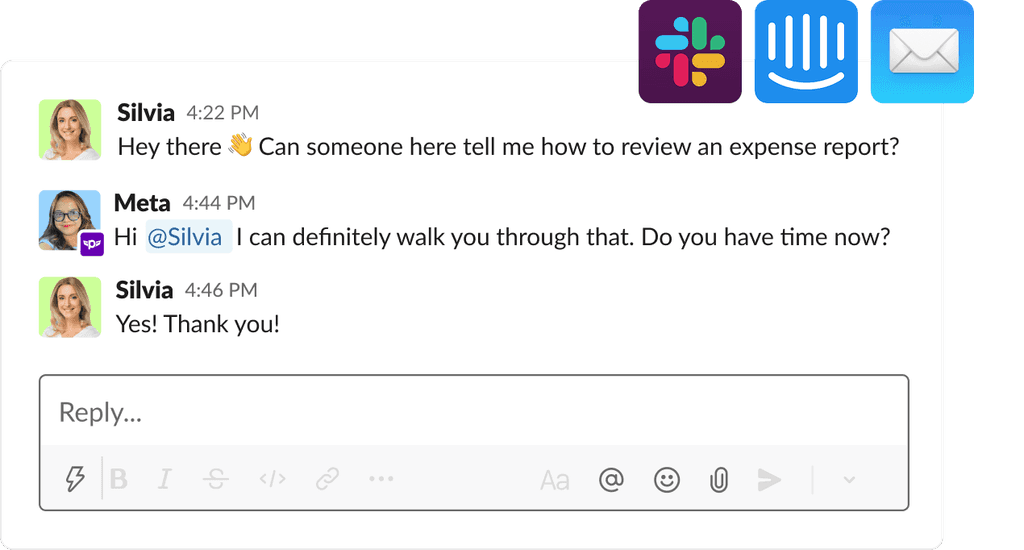
Task: Mention someone with the @ icon
Action: 610,480
